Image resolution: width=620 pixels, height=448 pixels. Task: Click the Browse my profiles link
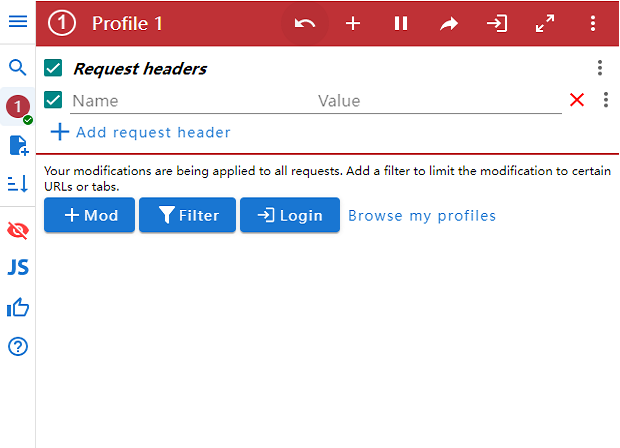[421, 216]
